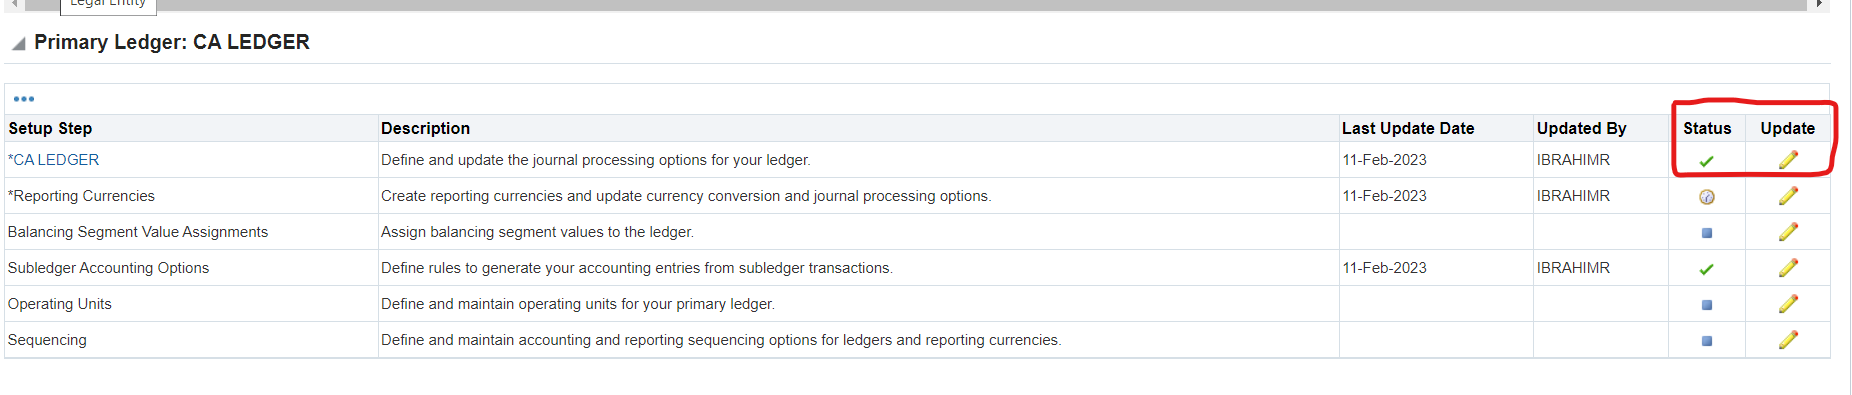Click the blue square status for Operating Units
The height and width of the screenshot is (395, 1852).
(x=1706, y=305)
